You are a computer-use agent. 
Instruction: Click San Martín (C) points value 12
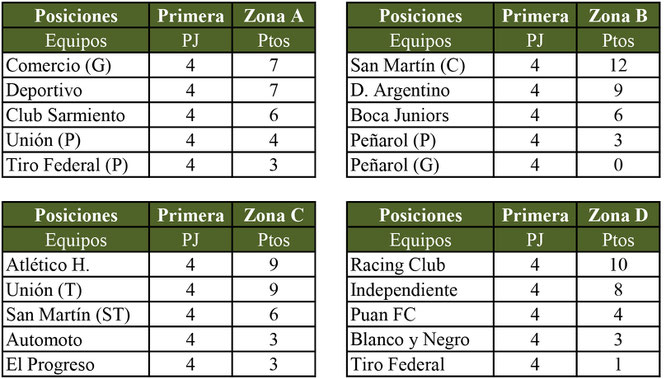(x=618, y=65)
